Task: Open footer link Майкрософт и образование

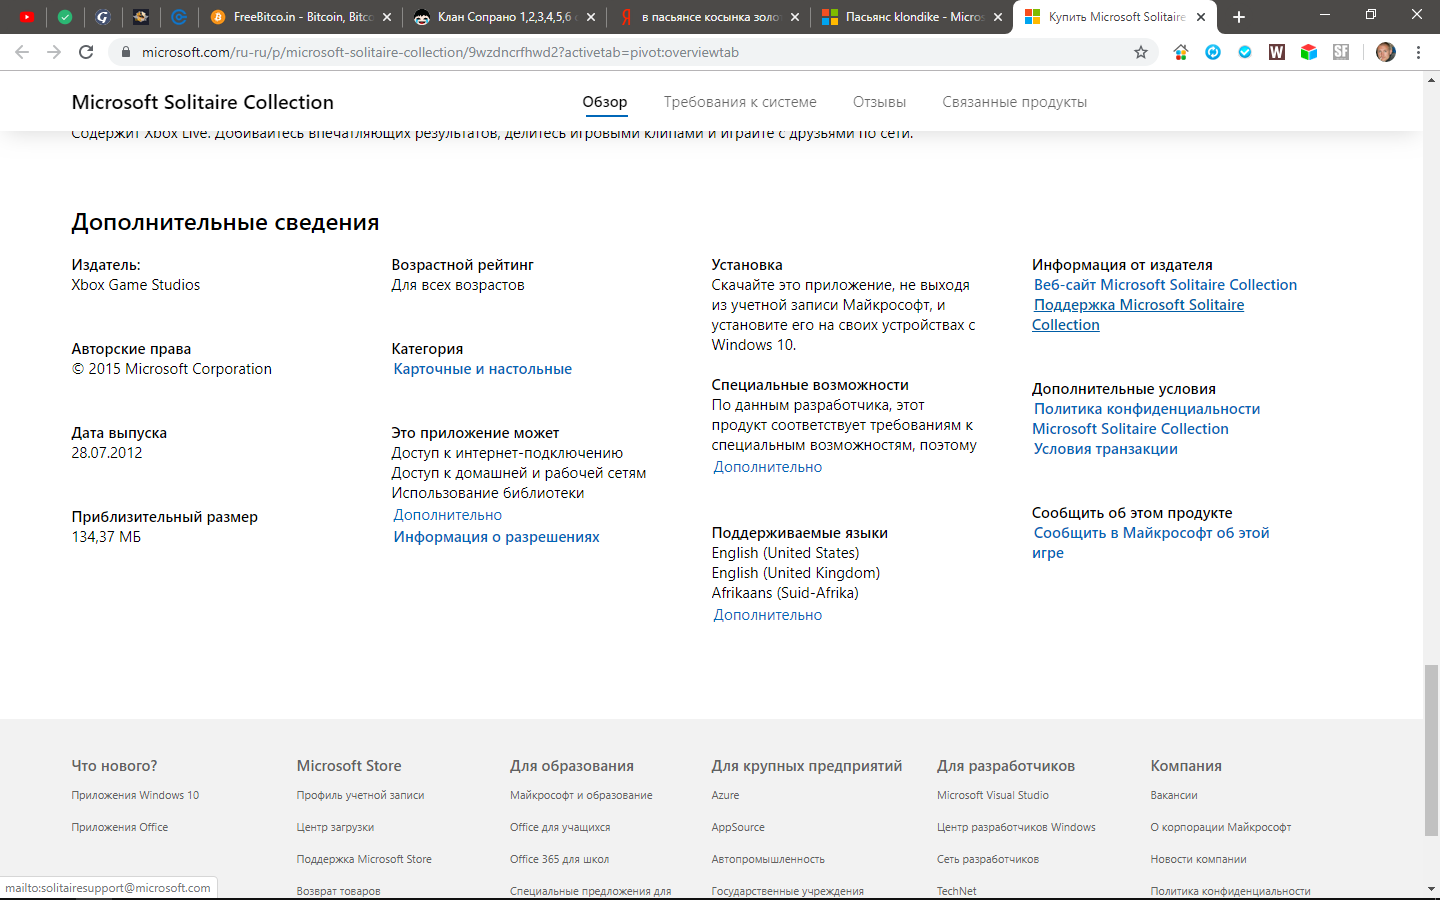Action: (581, 795)
